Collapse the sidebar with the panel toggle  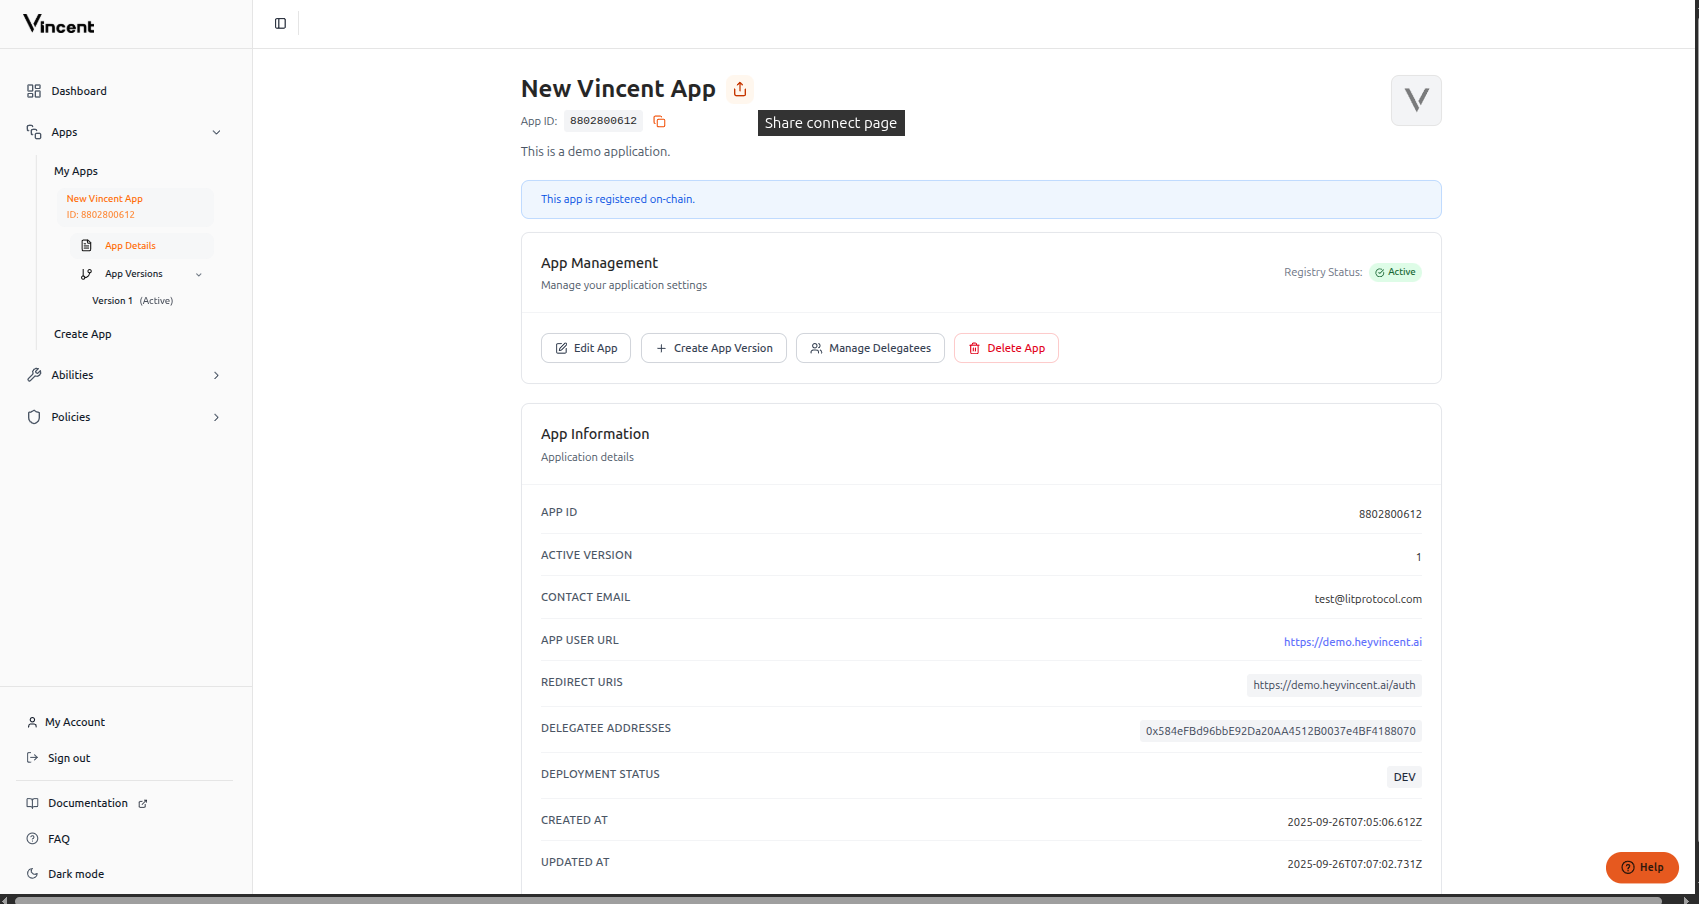[279, 23]
